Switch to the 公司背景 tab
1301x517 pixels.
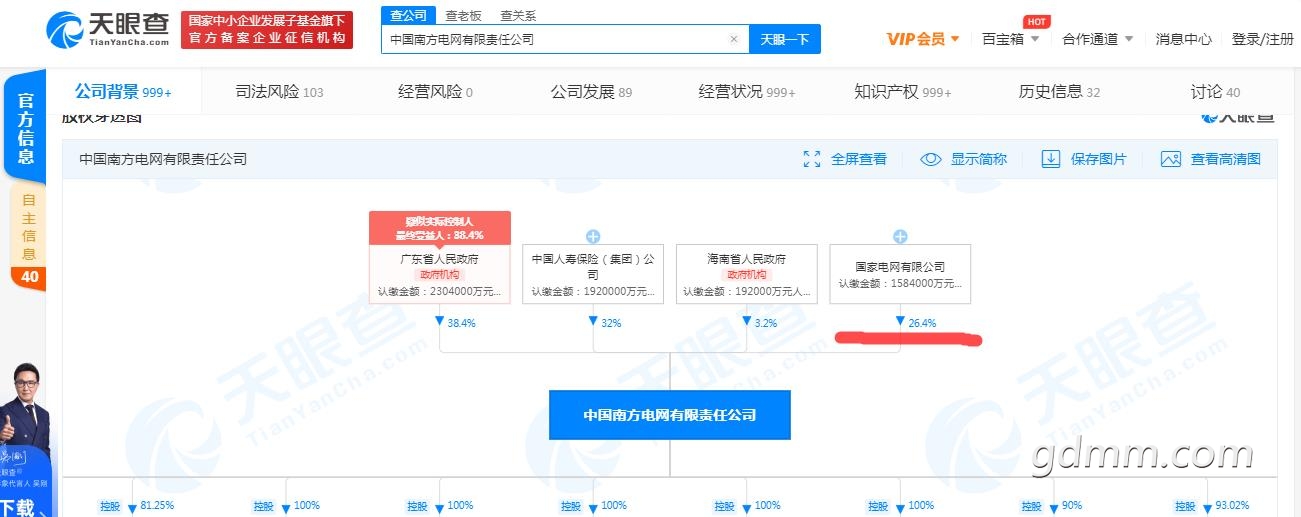pyautogui.click(x=124, y=92)
